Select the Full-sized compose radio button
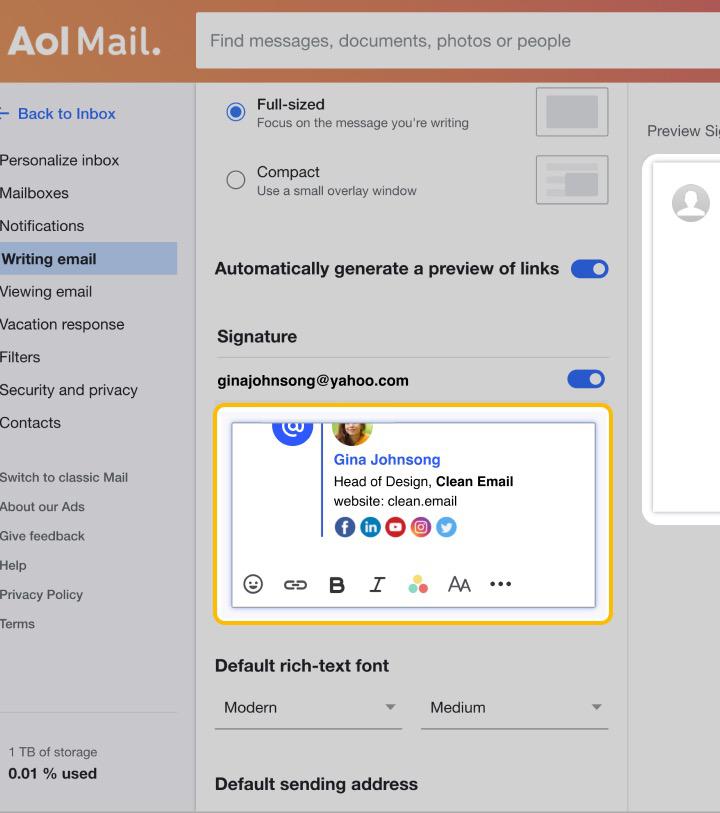 point(236,112)
